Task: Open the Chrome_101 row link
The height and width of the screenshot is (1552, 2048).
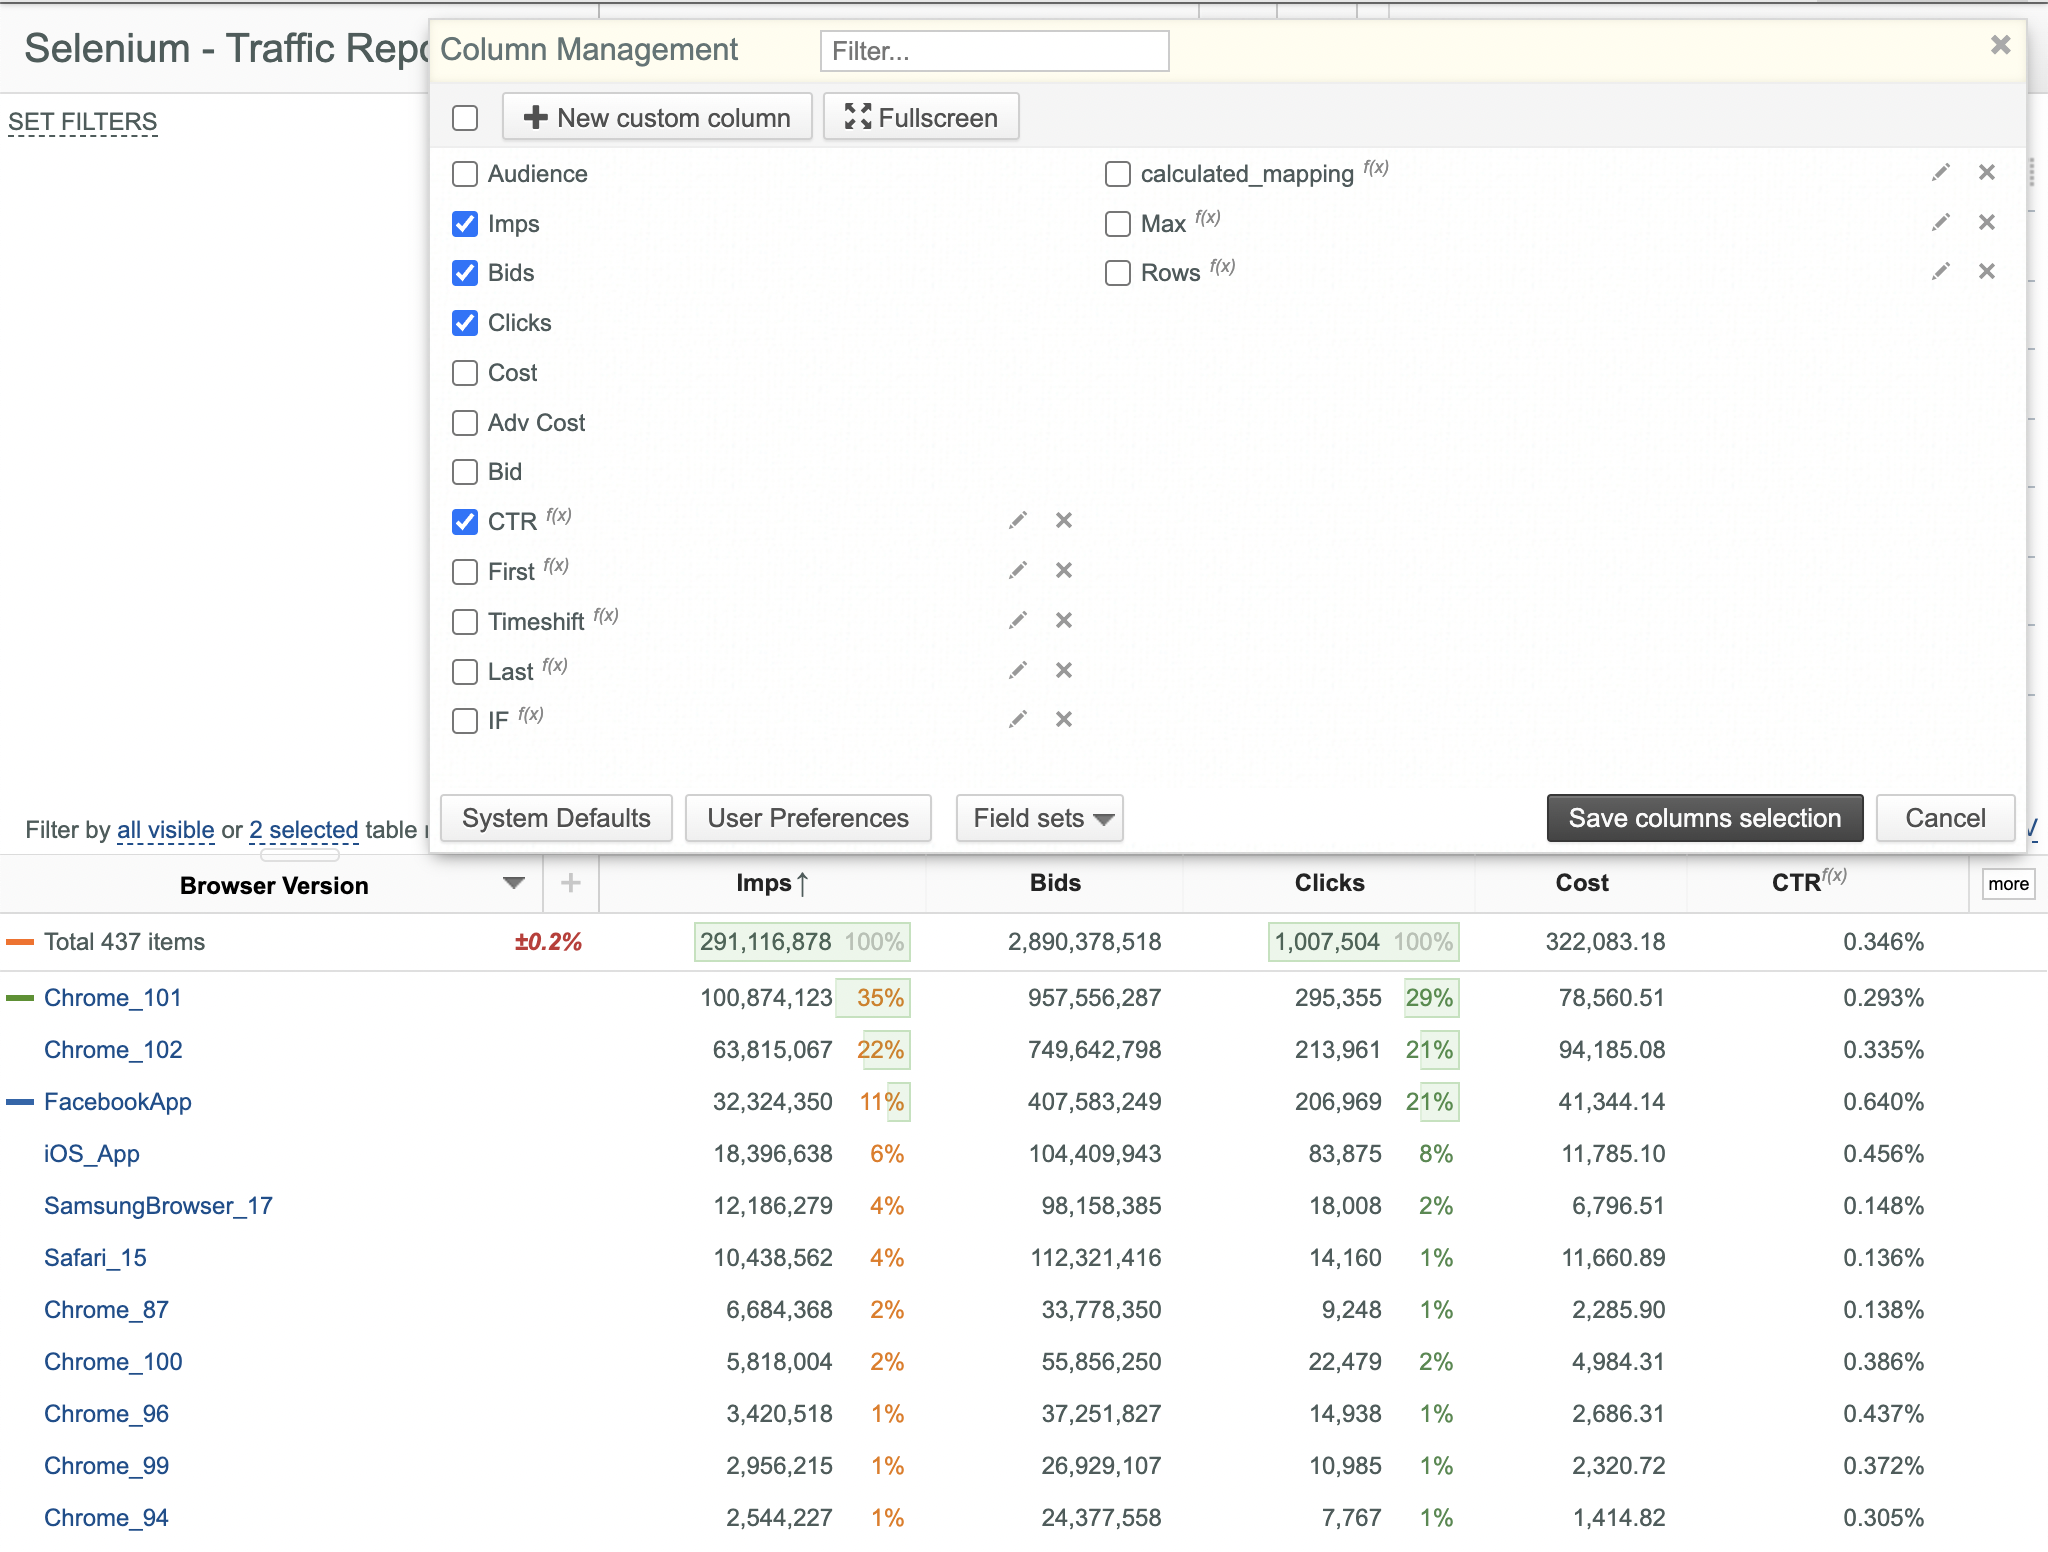Action: (x=113, y=998)
